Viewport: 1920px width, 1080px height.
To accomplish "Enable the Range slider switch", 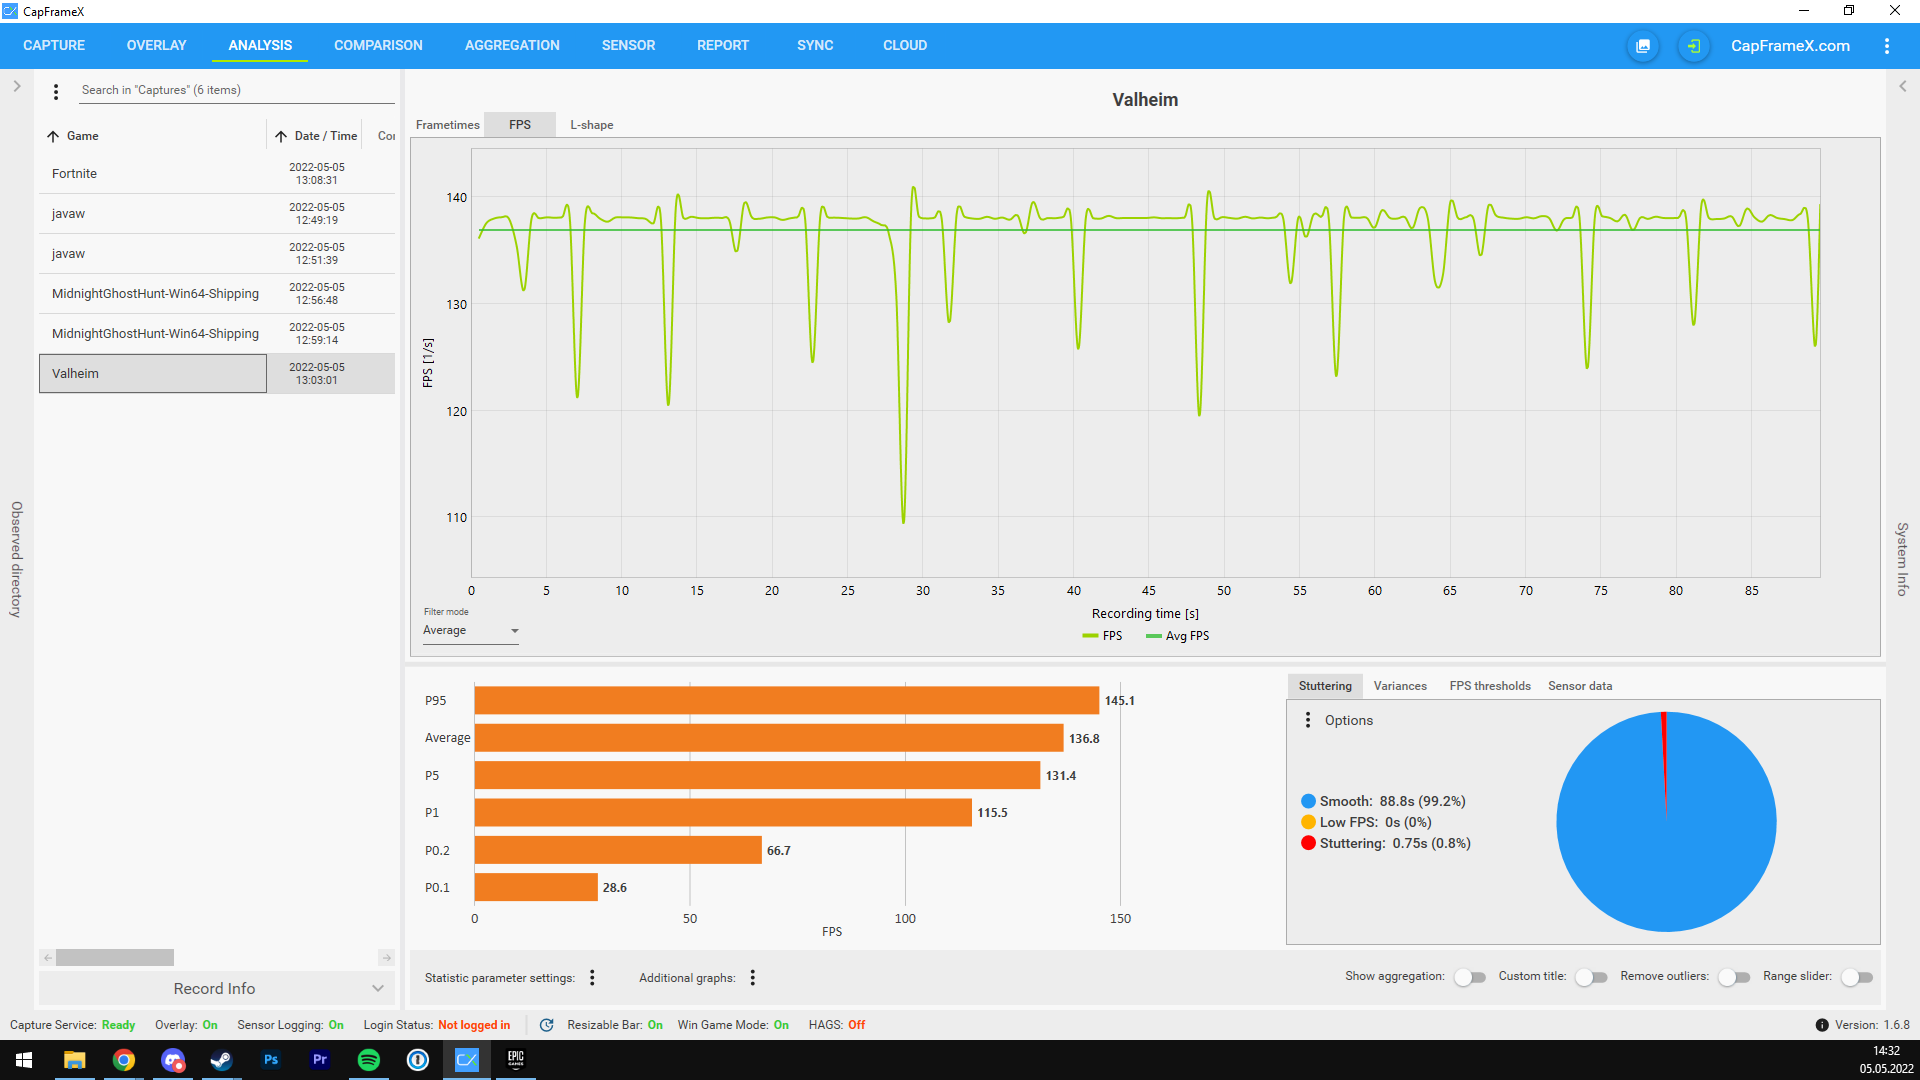I will pyautogui.click(x=1856, y=977).
